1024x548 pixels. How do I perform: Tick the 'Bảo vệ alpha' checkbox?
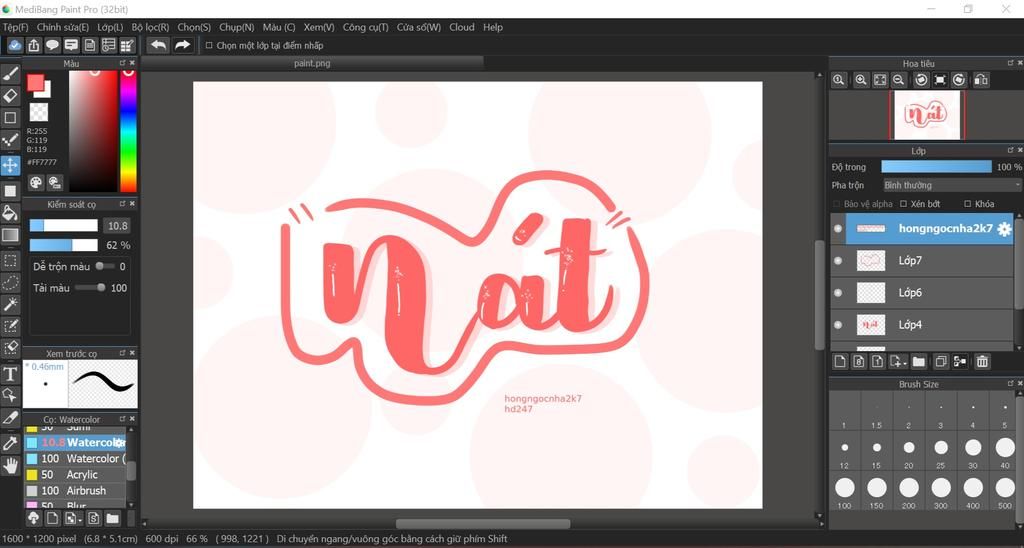pyautogui.click(x=837, y=204)
